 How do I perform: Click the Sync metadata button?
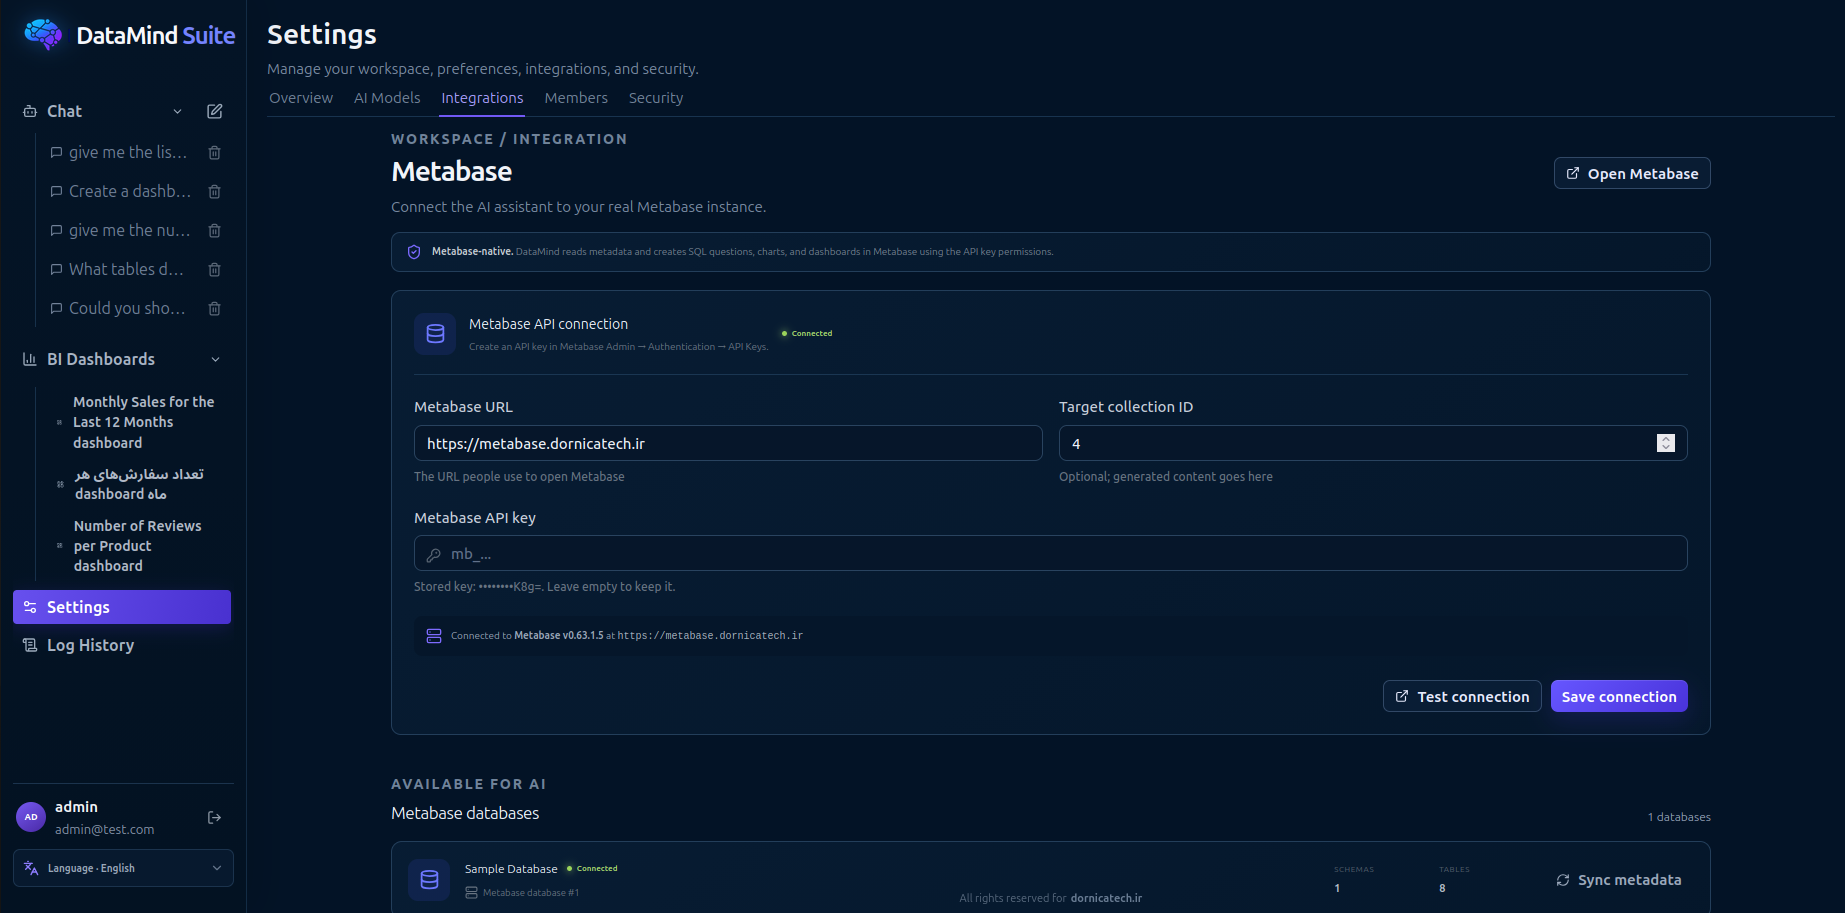[x=1619, y=880]
